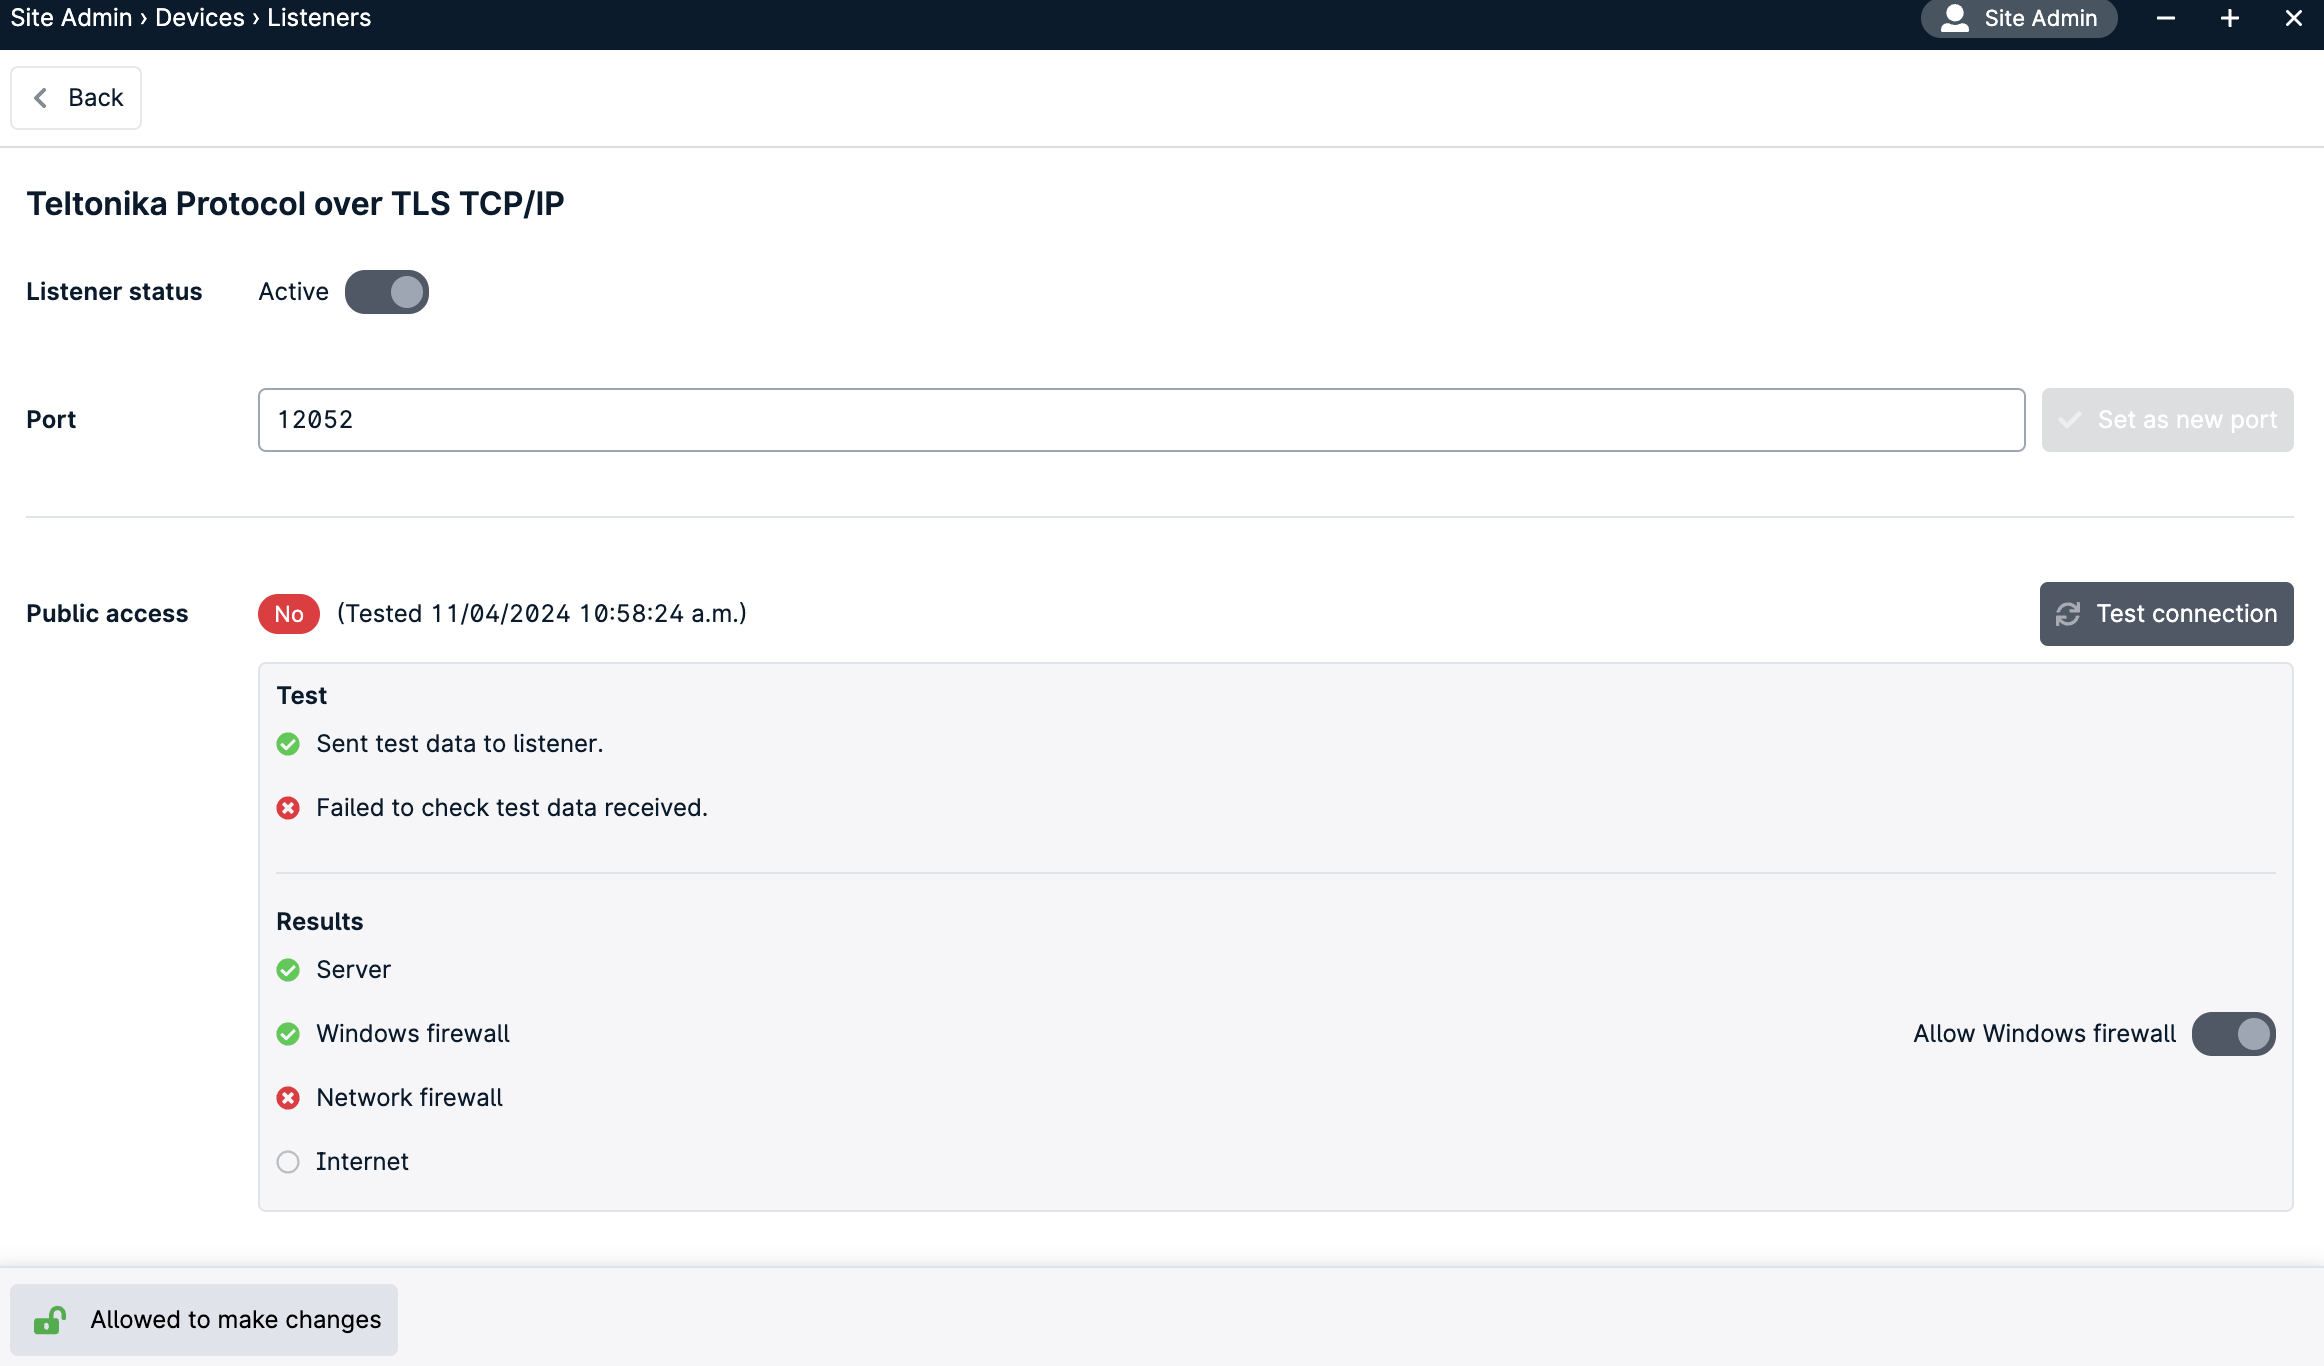The height and width of the screenshot is (1366, 2324).
Task: Click the empty circle beside Internet
Action: [x=288, y=1162]
